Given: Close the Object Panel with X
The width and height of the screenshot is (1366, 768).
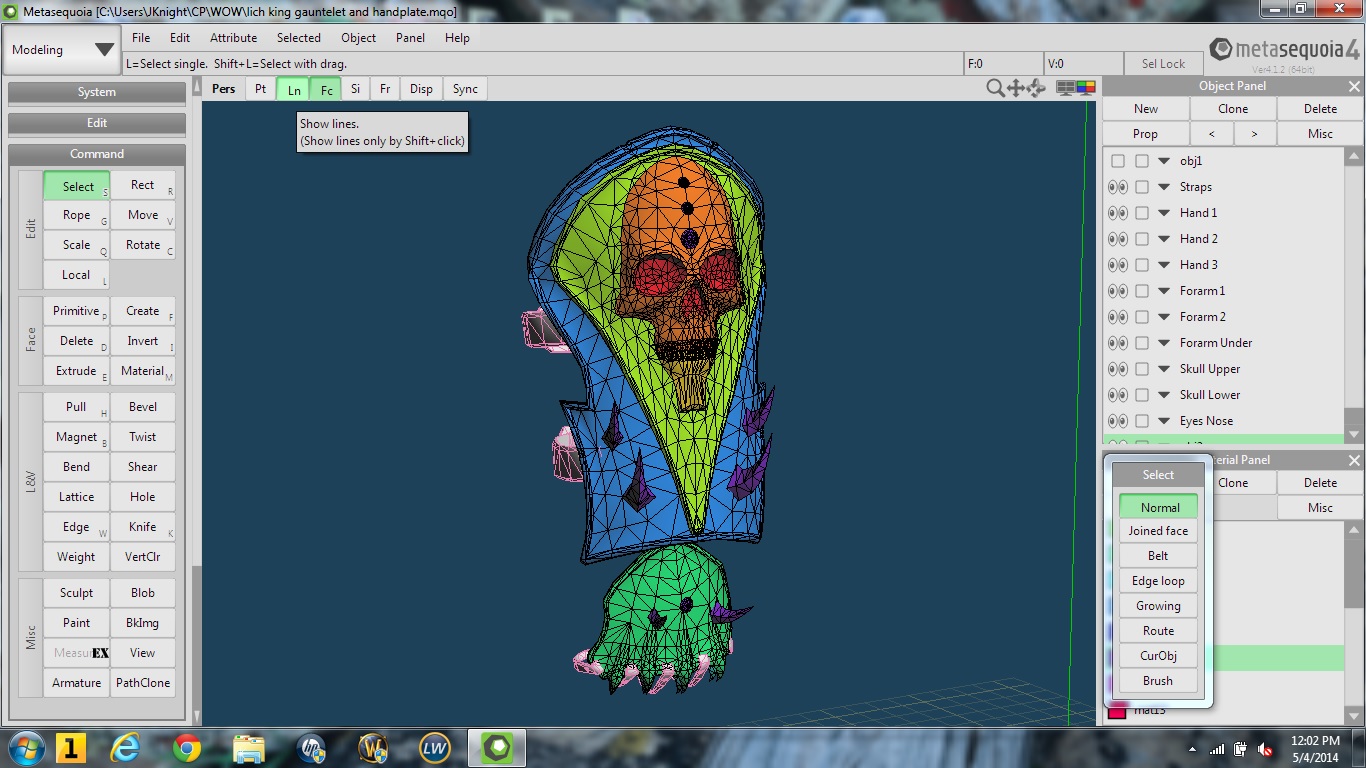Looking at the screenshot, I should [1354, 86].
